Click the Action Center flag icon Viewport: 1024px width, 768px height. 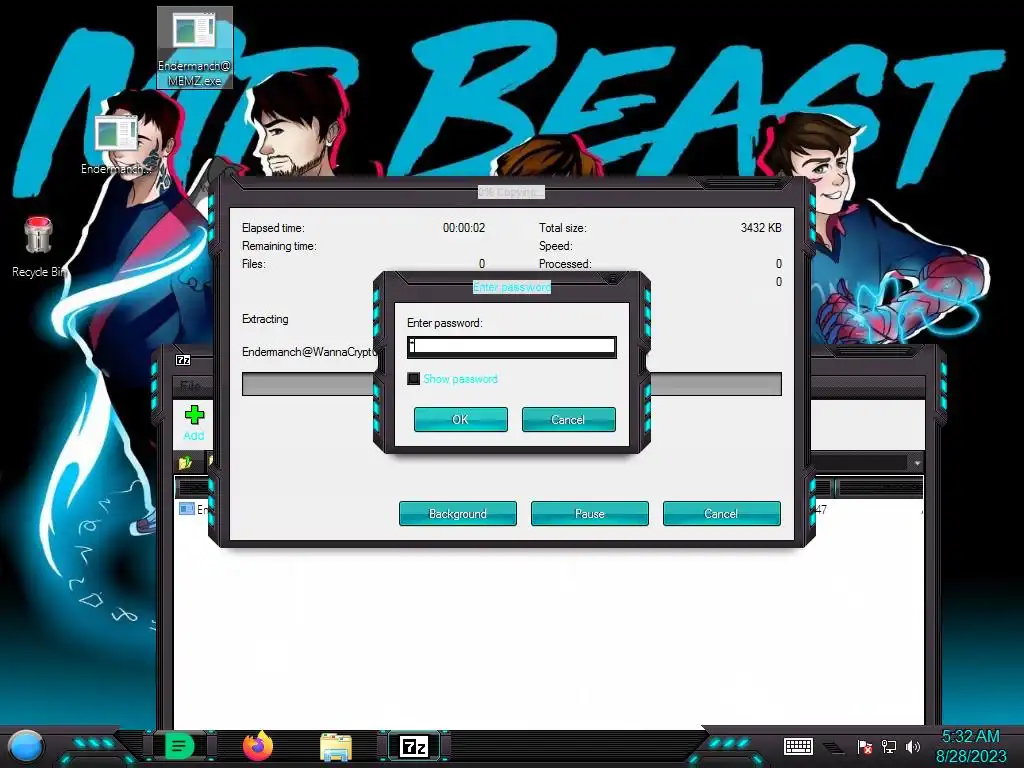[865, 746]
